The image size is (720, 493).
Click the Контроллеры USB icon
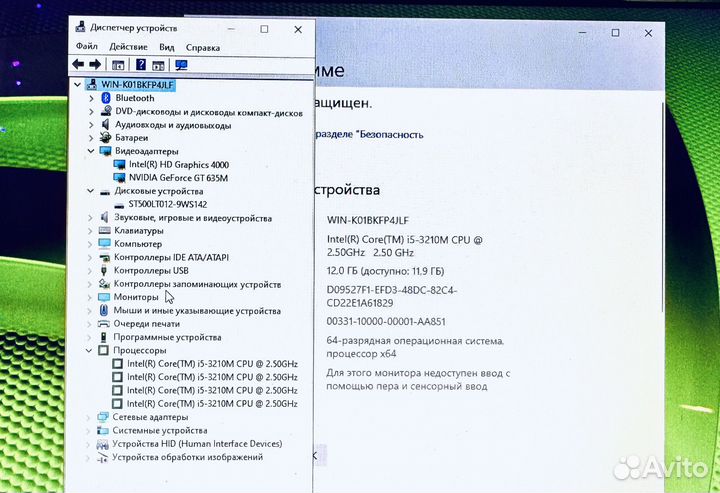tap(104, 270)
